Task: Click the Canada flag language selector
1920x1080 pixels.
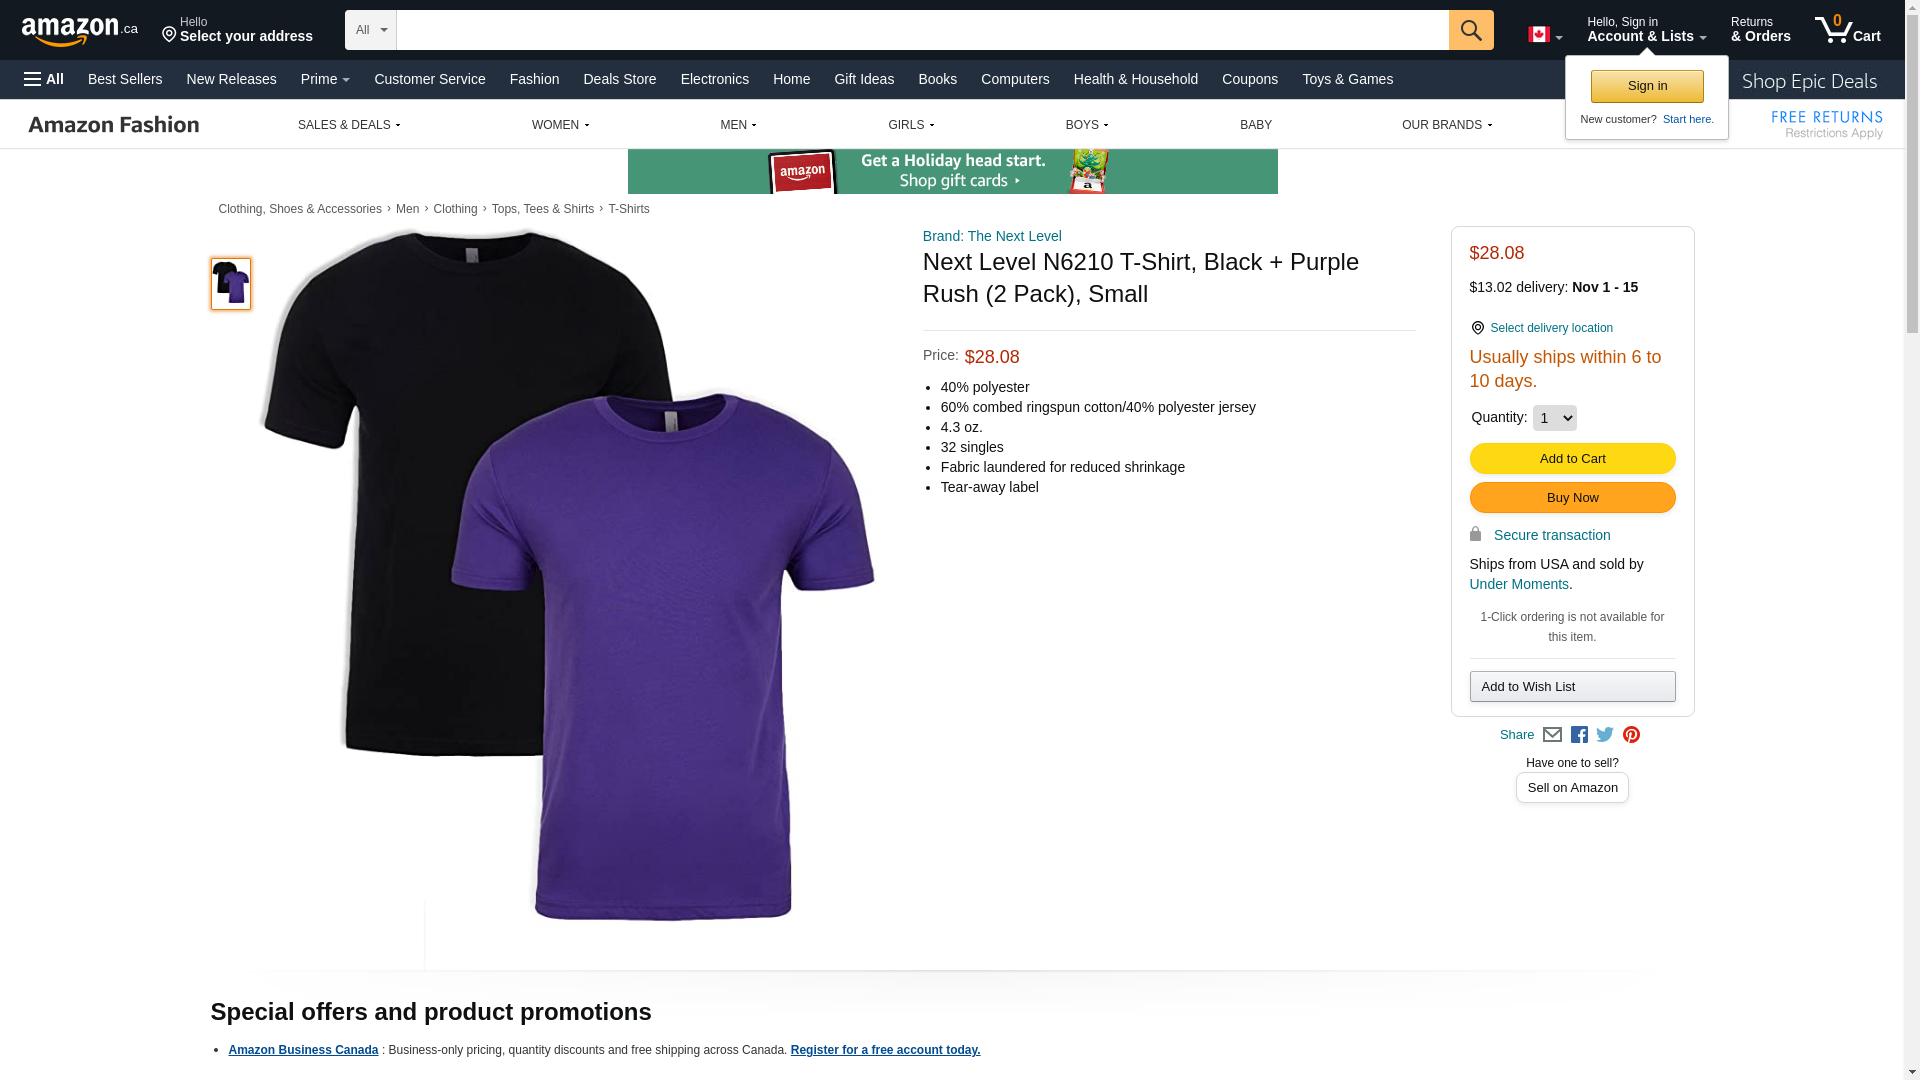Action: 1544,35
